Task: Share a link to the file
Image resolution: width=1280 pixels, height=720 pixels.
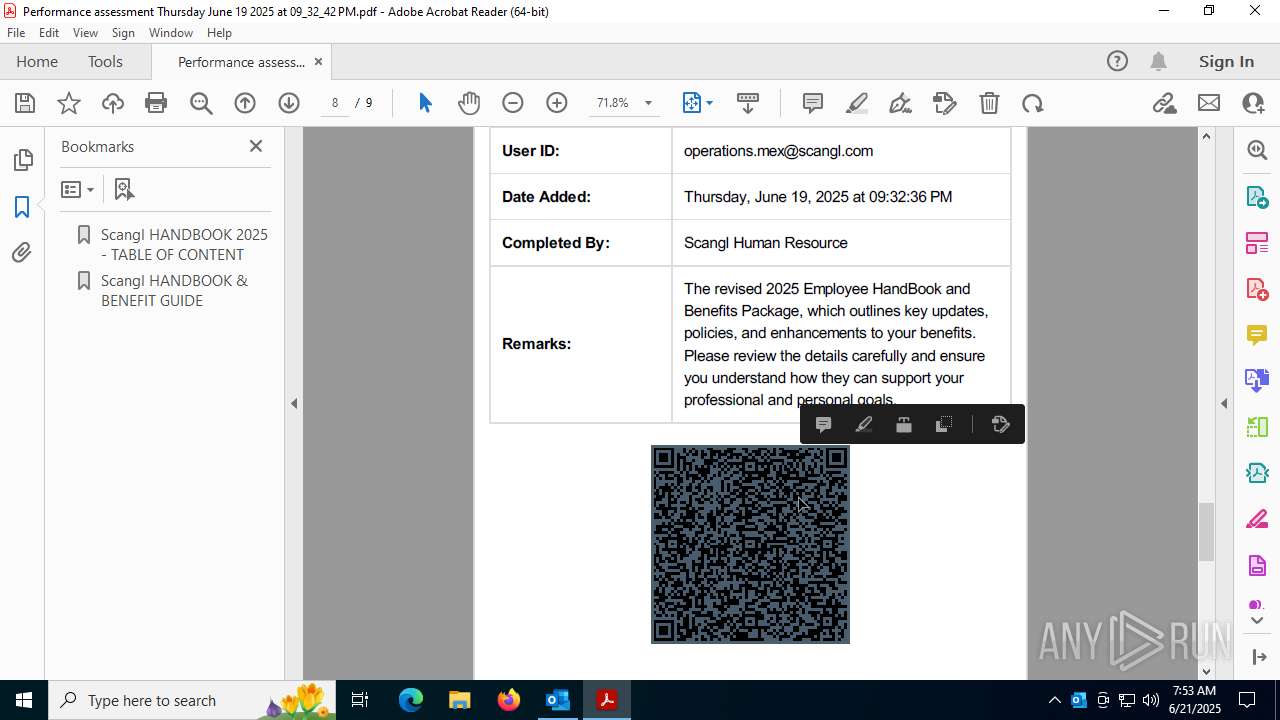Action: click(x=1165, y=103)
